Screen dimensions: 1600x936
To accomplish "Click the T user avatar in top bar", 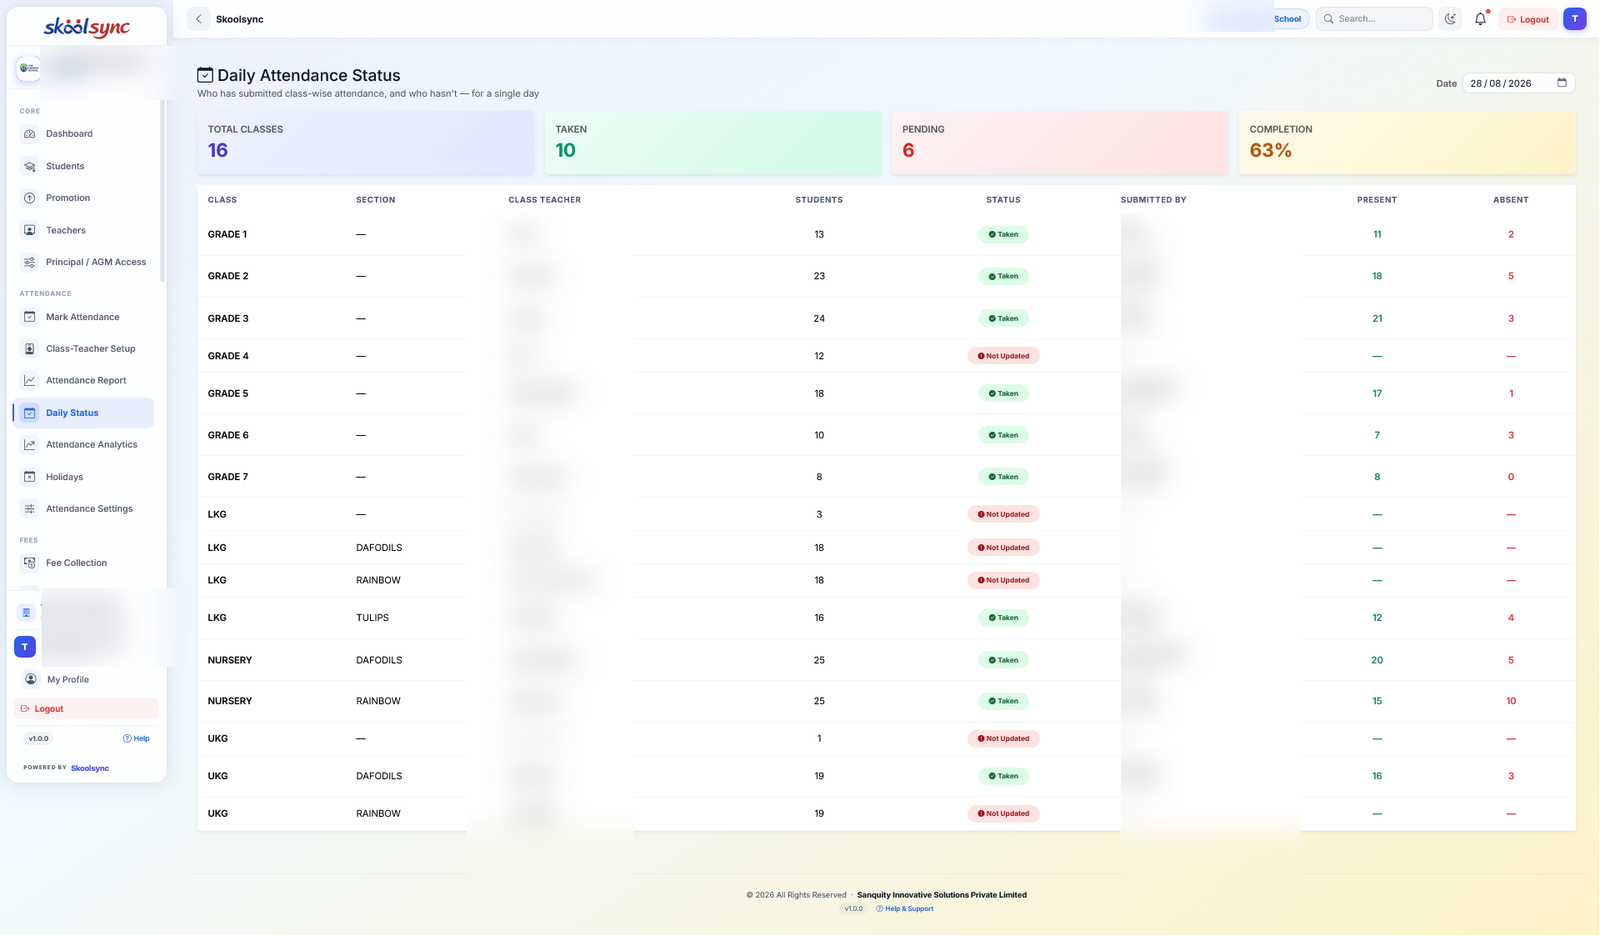I will pyautogui.click(x=1575, y=19).
